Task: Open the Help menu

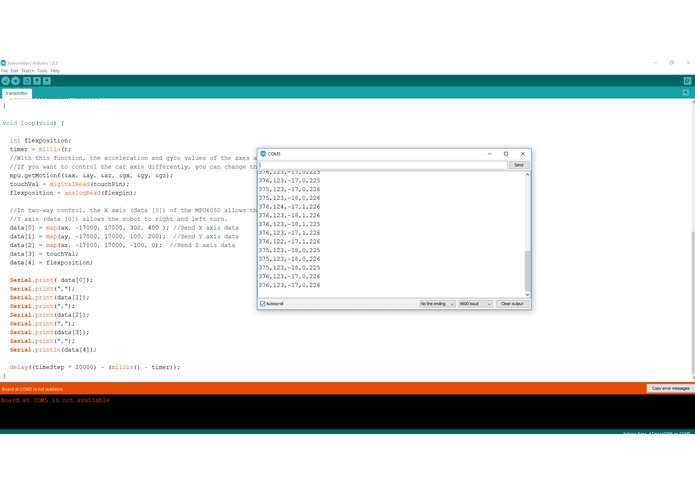Action: tap(55, 71)
